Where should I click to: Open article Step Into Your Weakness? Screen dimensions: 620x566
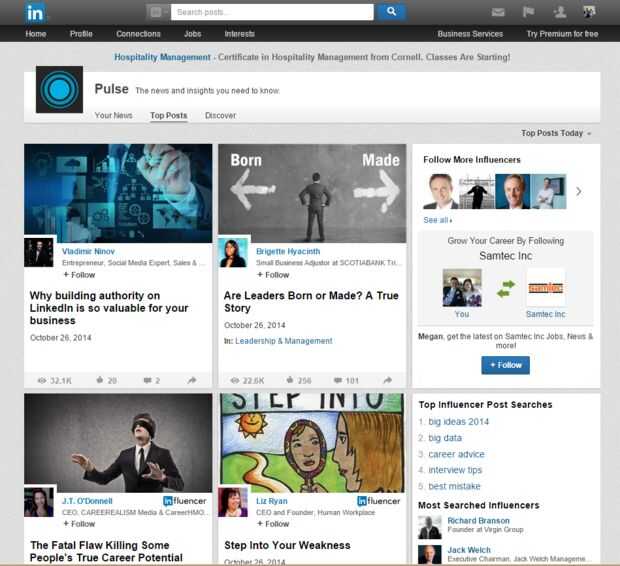(x=287, y=545)
